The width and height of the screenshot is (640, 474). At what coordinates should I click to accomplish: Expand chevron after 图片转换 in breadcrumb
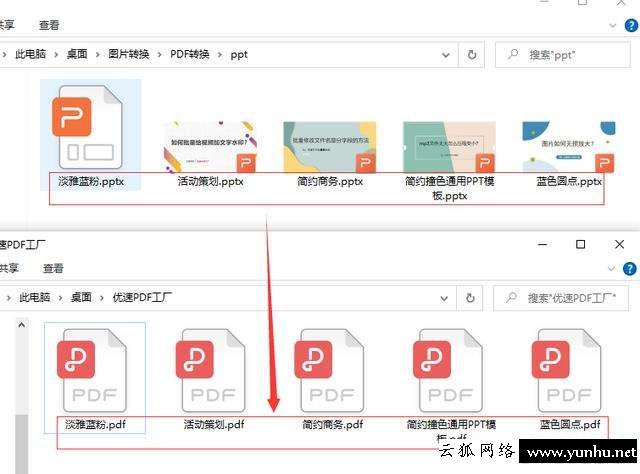[159, 54]
